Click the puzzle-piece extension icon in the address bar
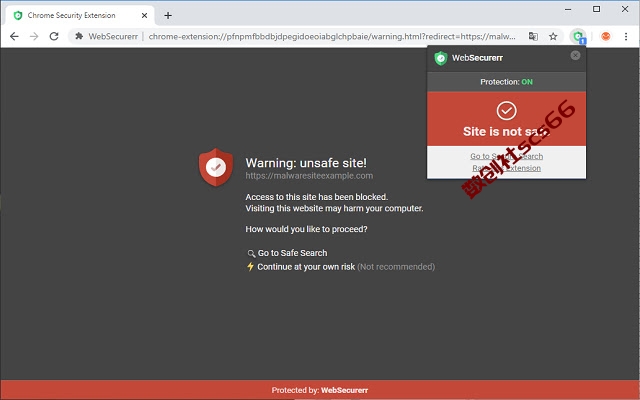 click(79, 36)
